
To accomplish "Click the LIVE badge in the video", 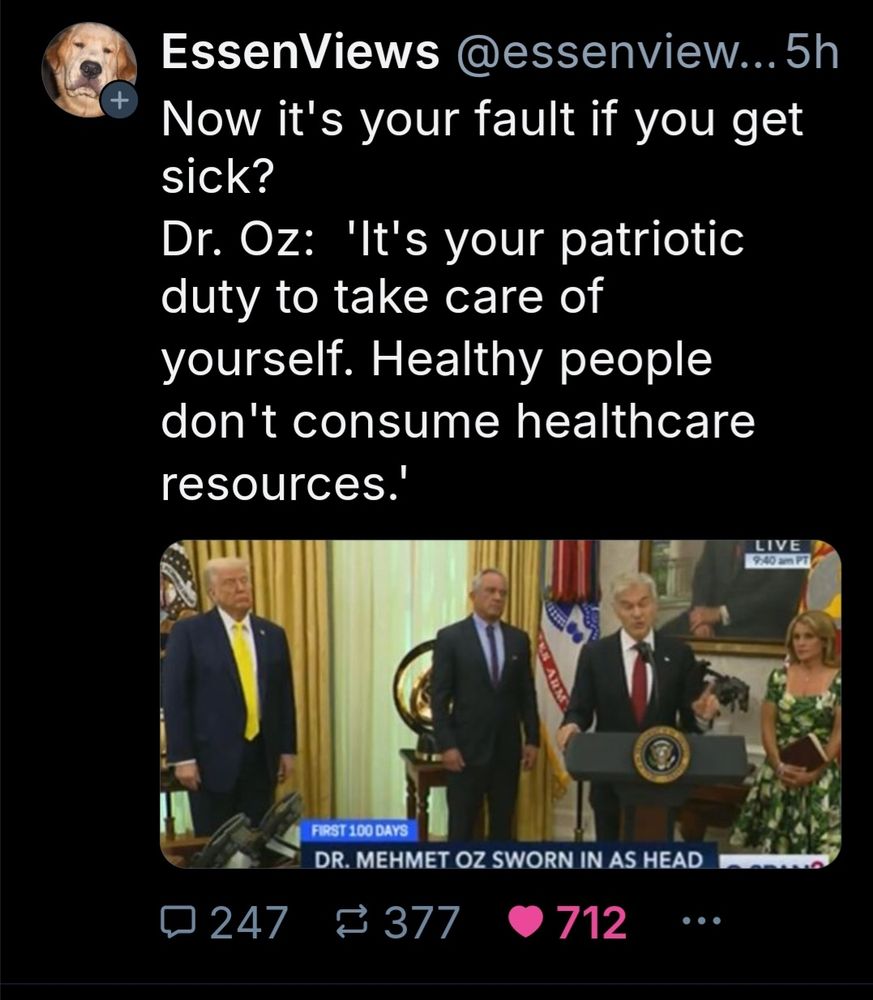I will 778,547.
